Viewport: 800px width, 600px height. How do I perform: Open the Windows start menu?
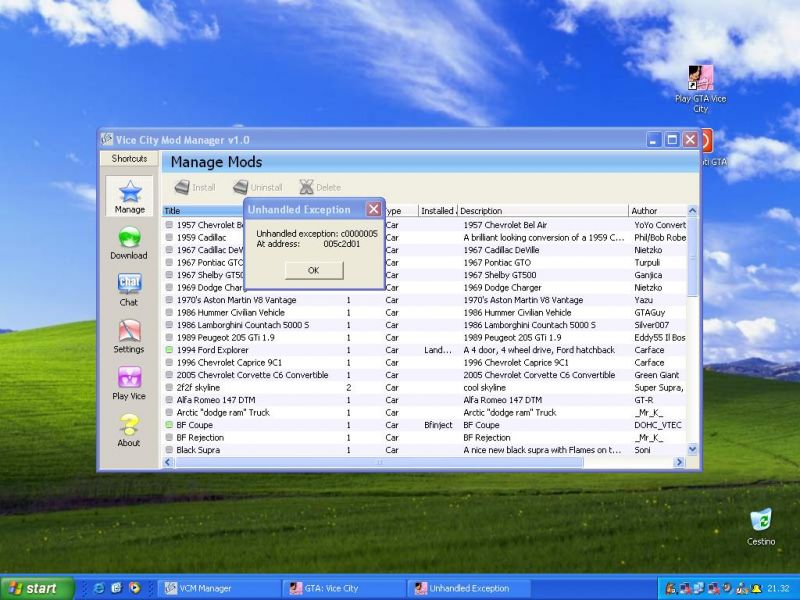tap(37, 588)
